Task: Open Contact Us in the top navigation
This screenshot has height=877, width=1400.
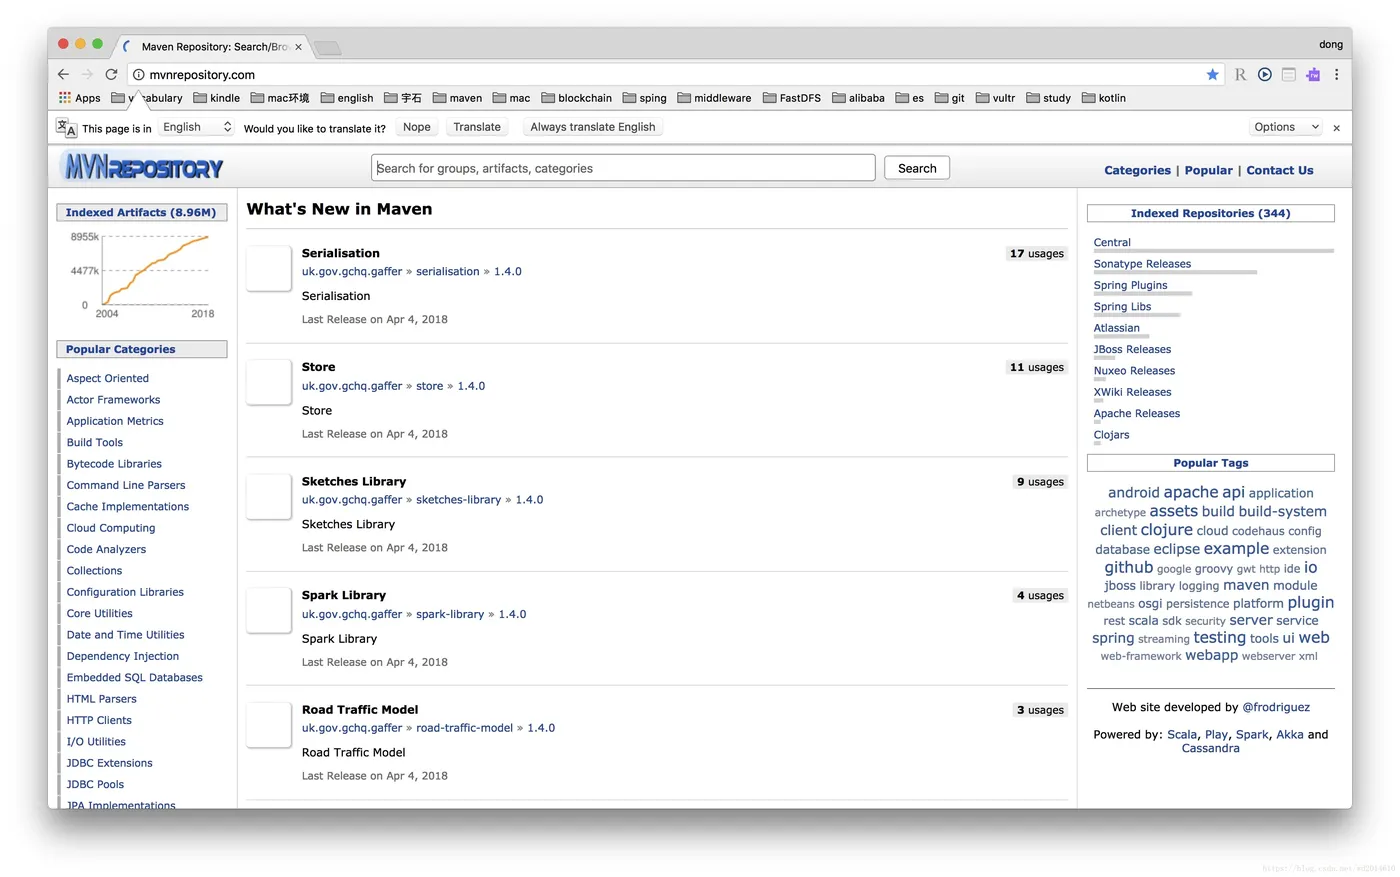Action: (x=1280, y=170)
